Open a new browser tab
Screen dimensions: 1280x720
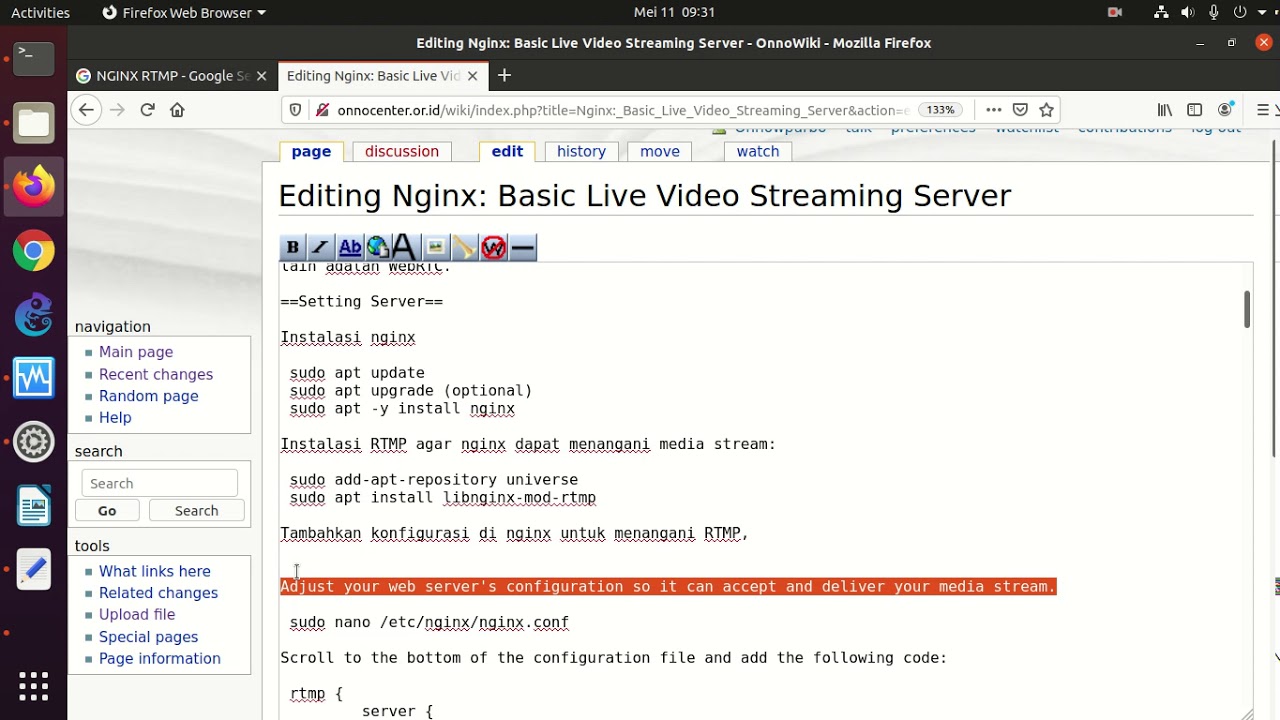504,76
